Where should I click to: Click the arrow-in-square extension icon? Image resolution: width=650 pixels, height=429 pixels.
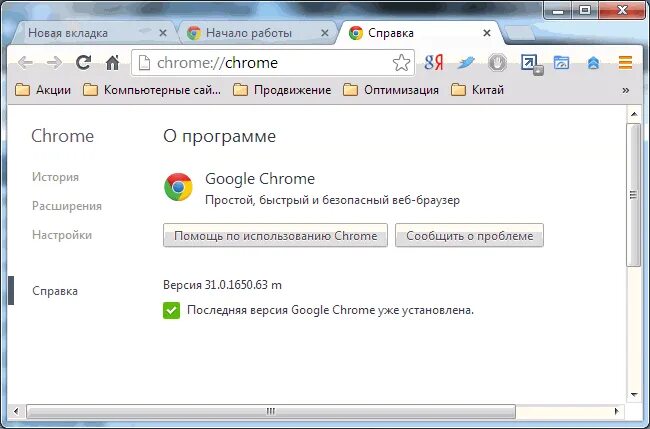pos(531,64)
